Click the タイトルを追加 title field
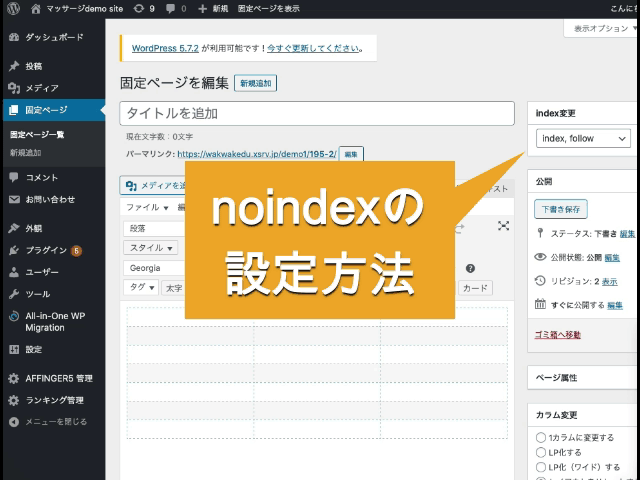The height and width of the screenshot is (480, 640). pyautogui.click(x=318, y=113)
